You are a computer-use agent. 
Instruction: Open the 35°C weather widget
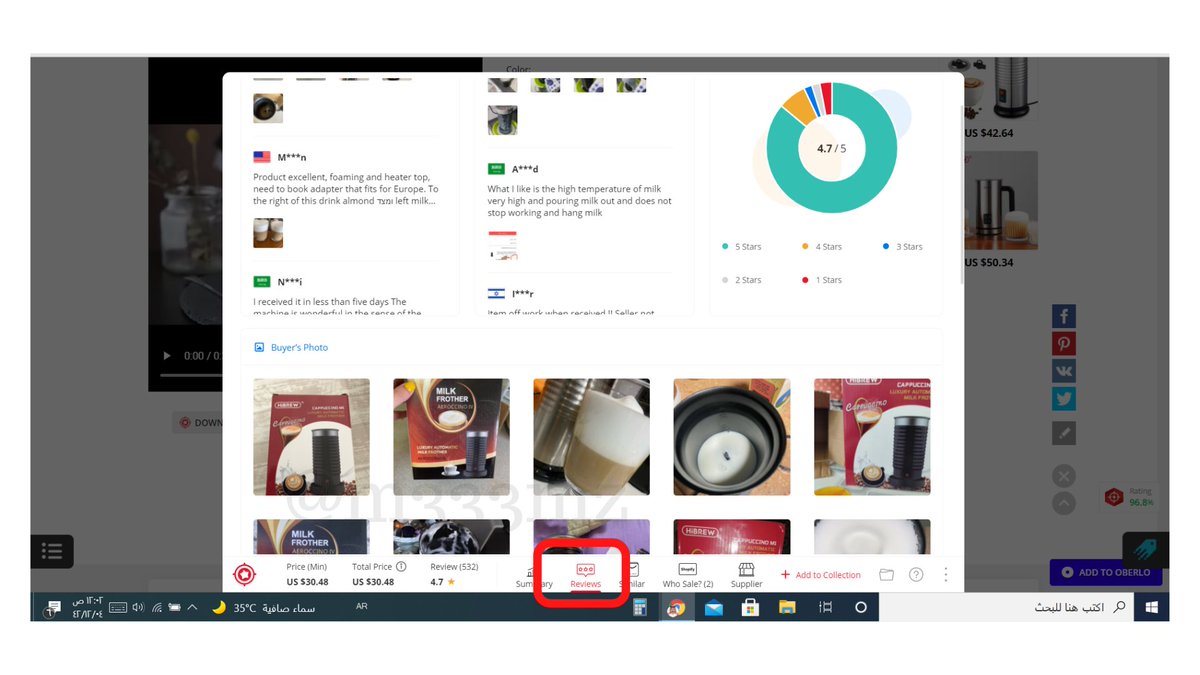coord(264,607)
